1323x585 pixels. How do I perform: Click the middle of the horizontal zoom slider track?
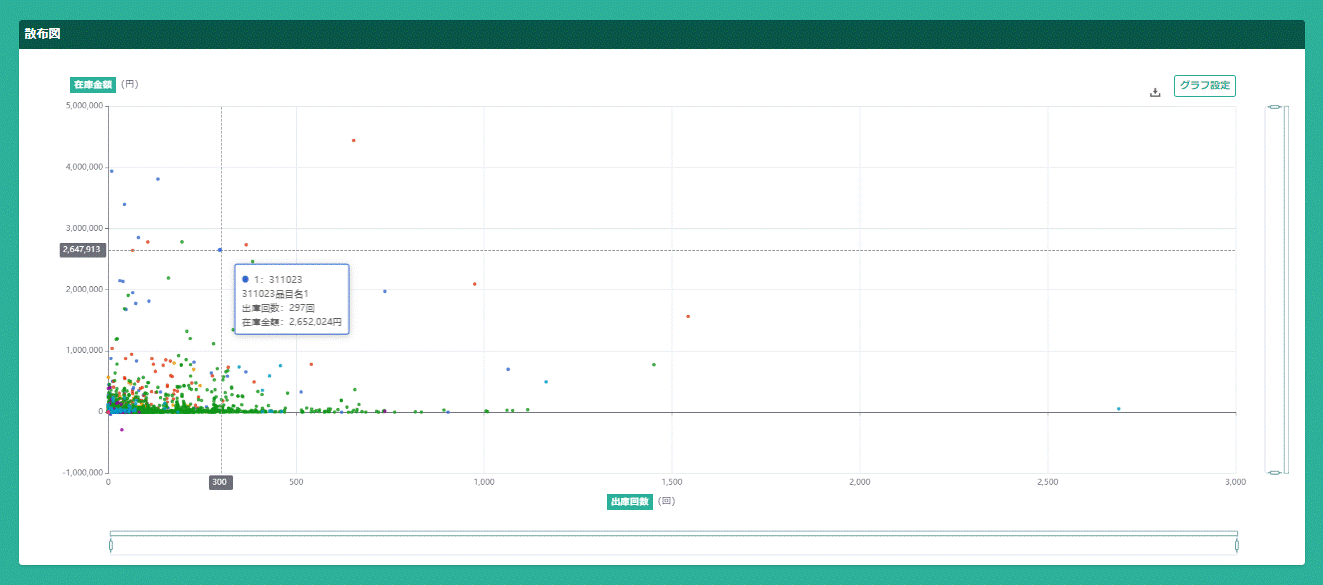673,545
